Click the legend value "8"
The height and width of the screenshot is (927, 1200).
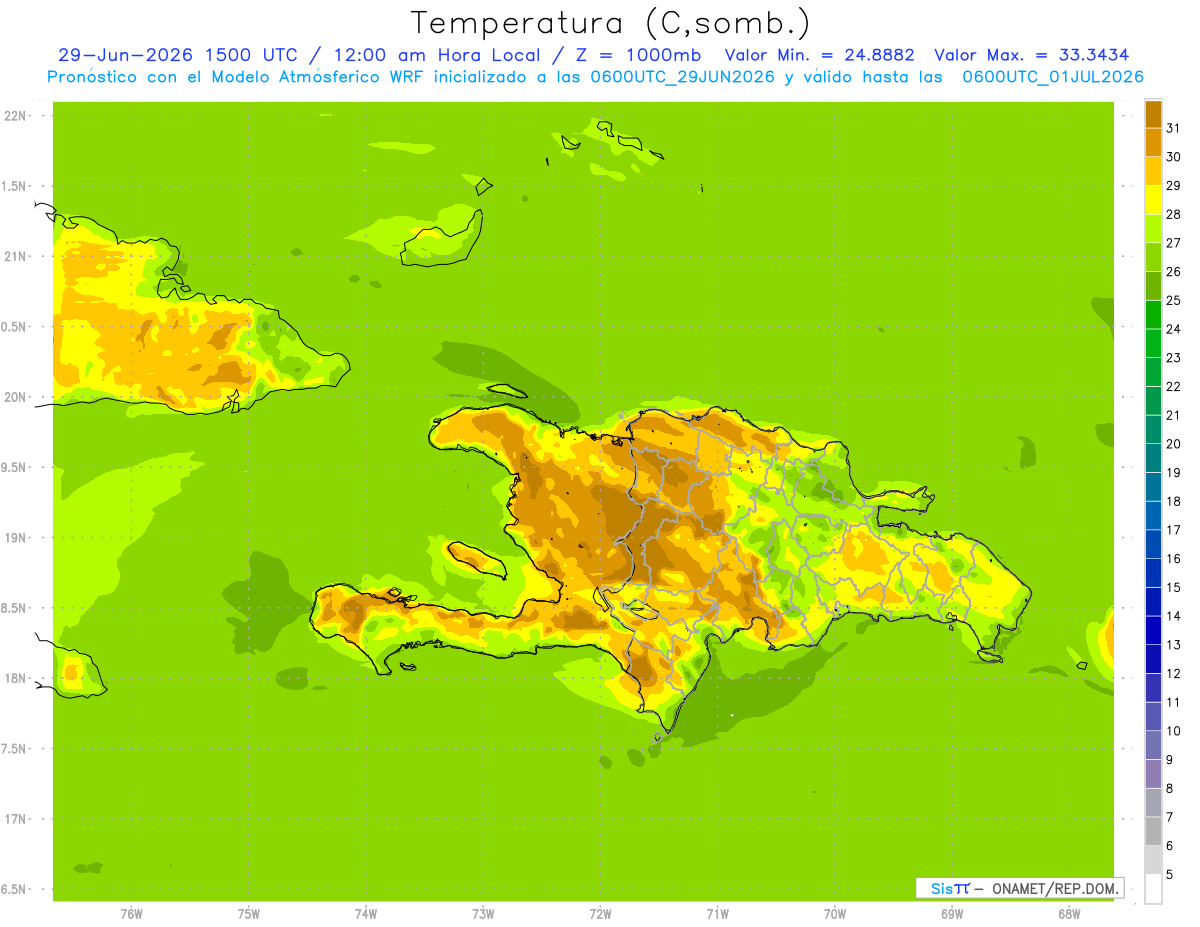coord(1169,788)
